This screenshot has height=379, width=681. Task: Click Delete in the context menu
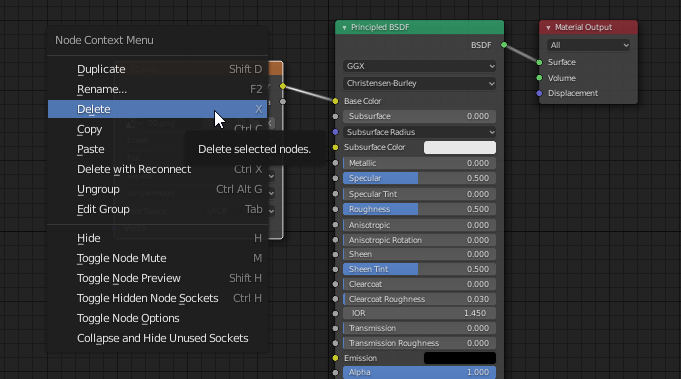[157, 109]
